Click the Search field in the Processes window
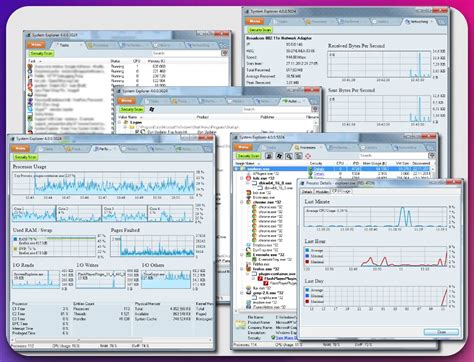Image resolution: width=474 pixels, height=362 pixels. 393,155
